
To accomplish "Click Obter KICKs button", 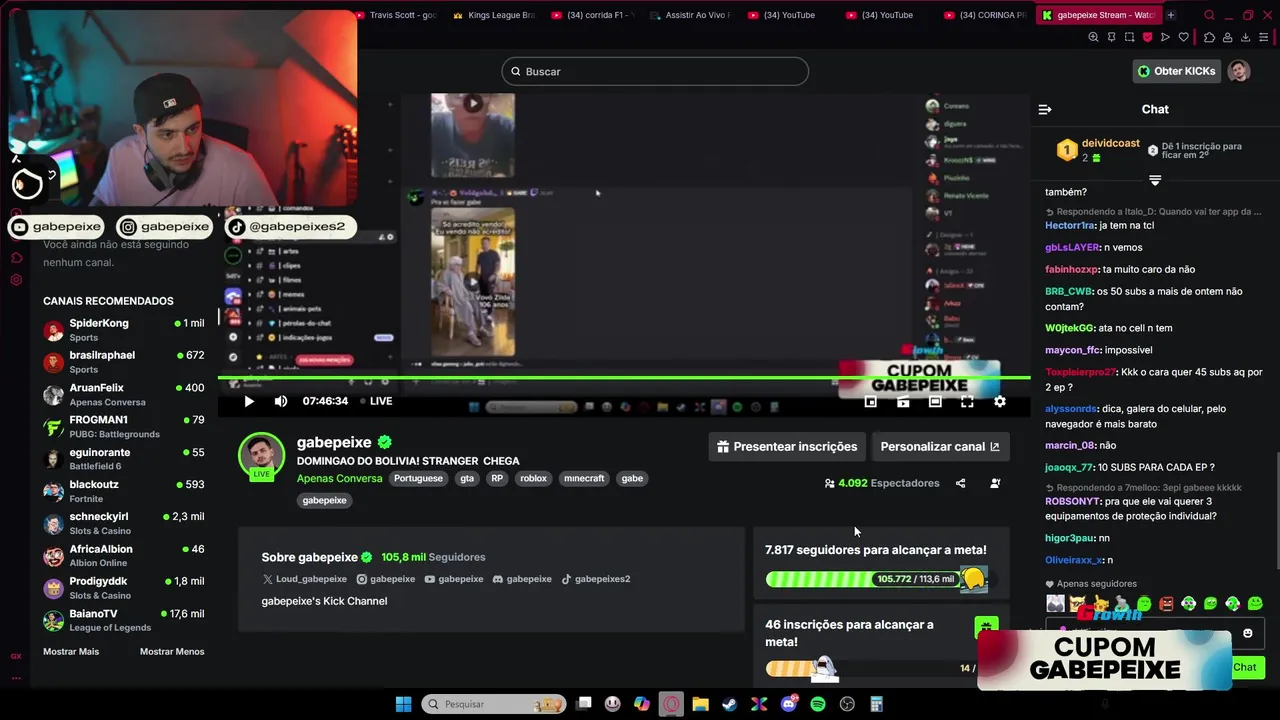I will (1176, 71).
